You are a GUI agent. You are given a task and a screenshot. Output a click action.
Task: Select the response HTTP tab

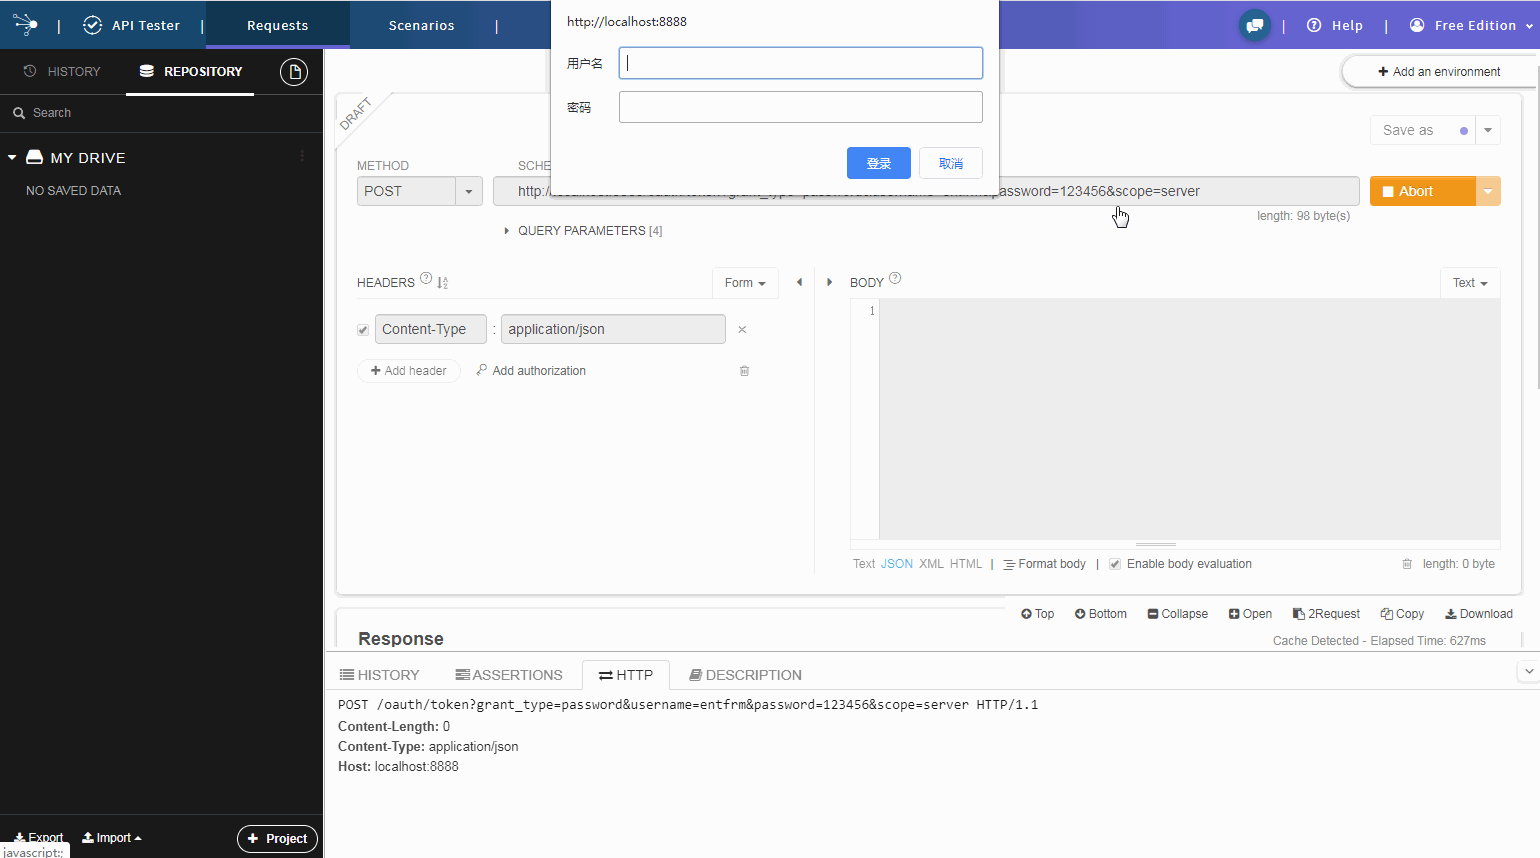click(626, 675)
